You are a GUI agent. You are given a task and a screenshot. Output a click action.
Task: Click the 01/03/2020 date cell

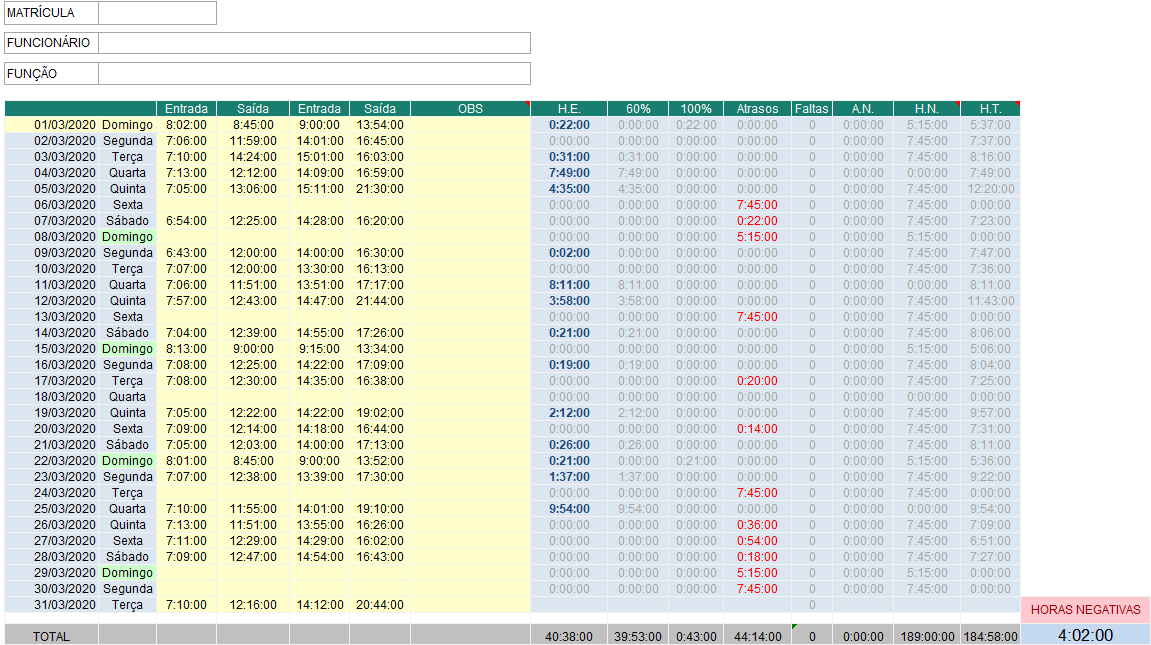[65, 125]
